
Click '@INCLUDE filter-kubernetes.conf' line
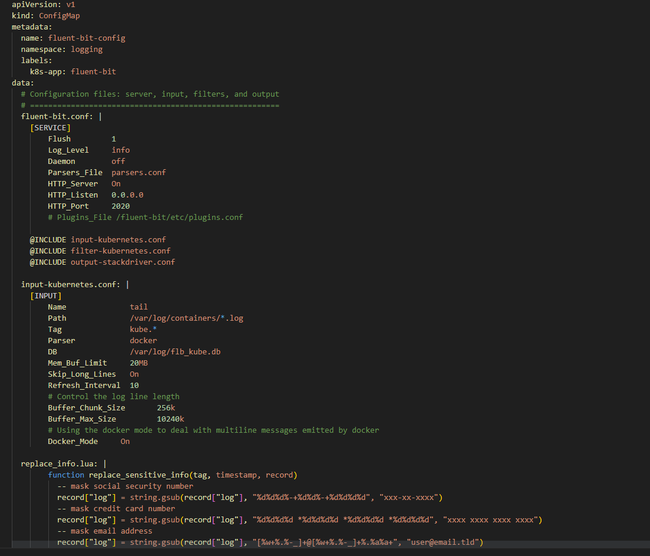click(x=100, y=251)
